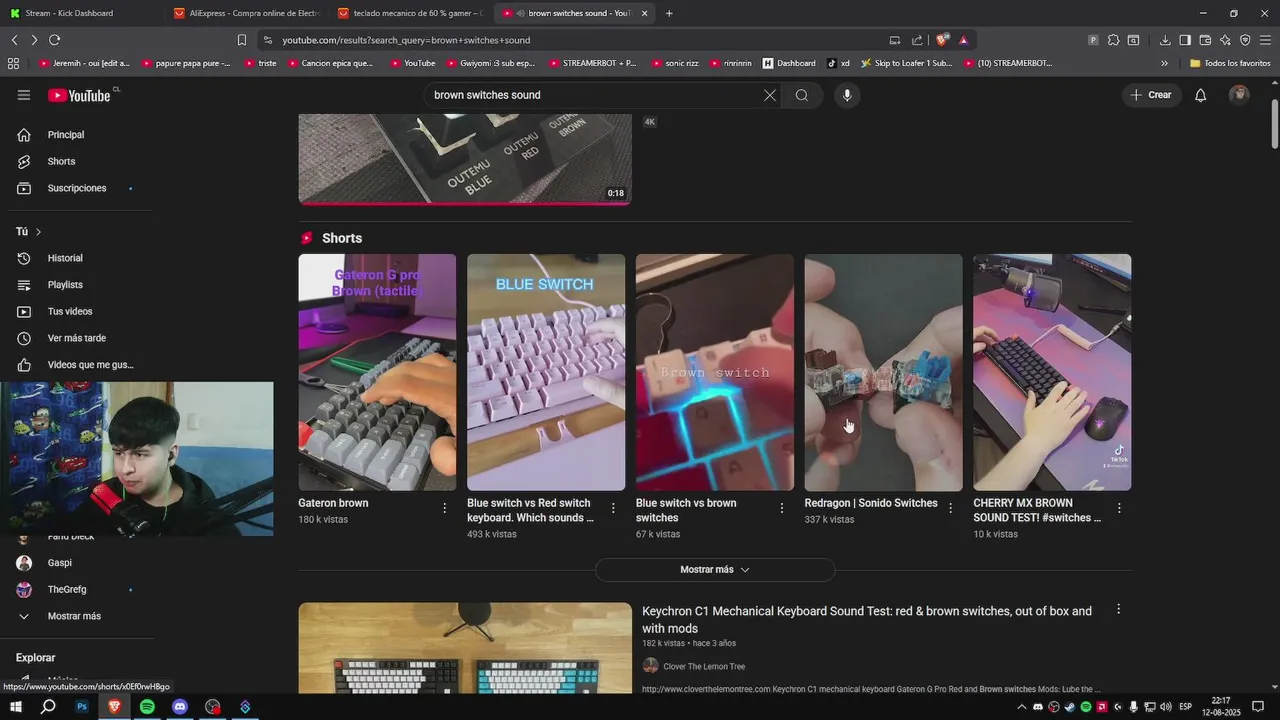Open the Skip to Loafer bookmark

pos(905,63)
